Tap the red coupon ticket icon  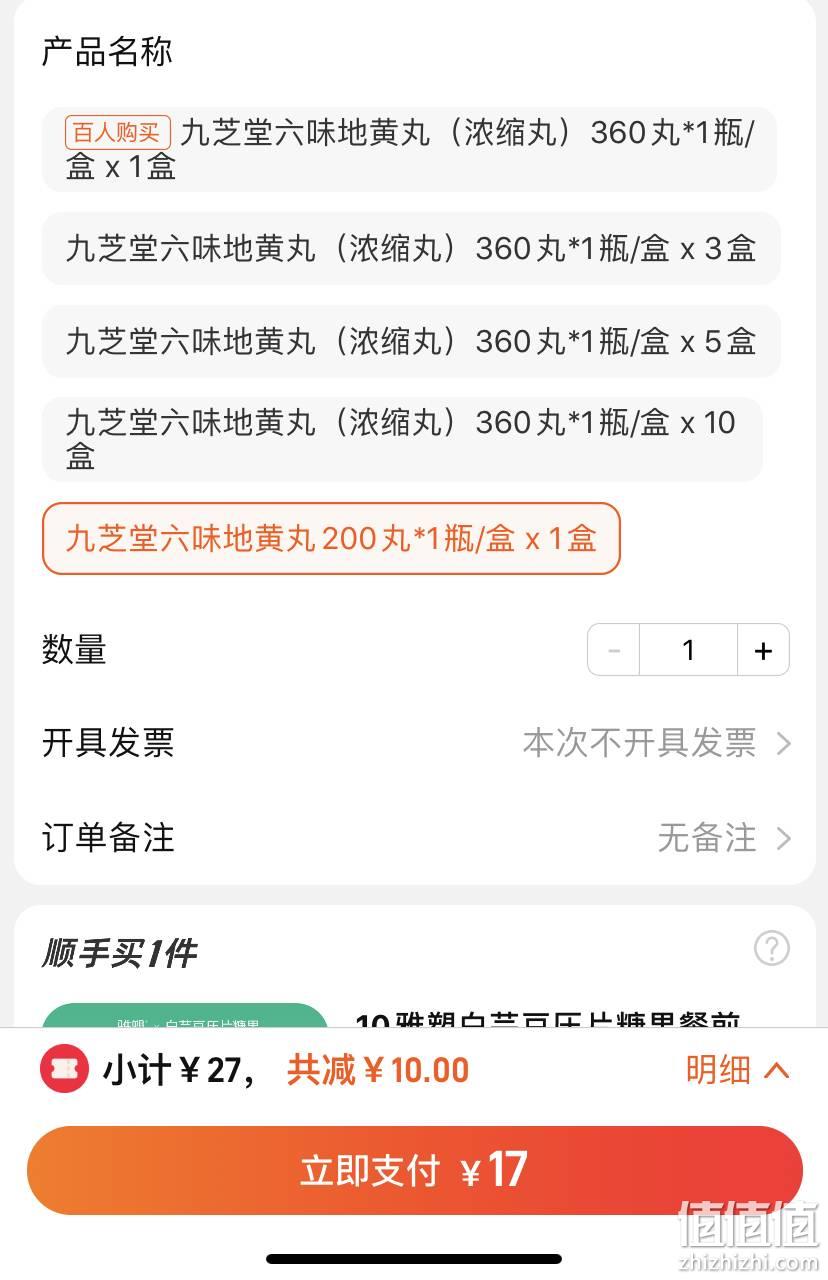[x=64, y=1070]
